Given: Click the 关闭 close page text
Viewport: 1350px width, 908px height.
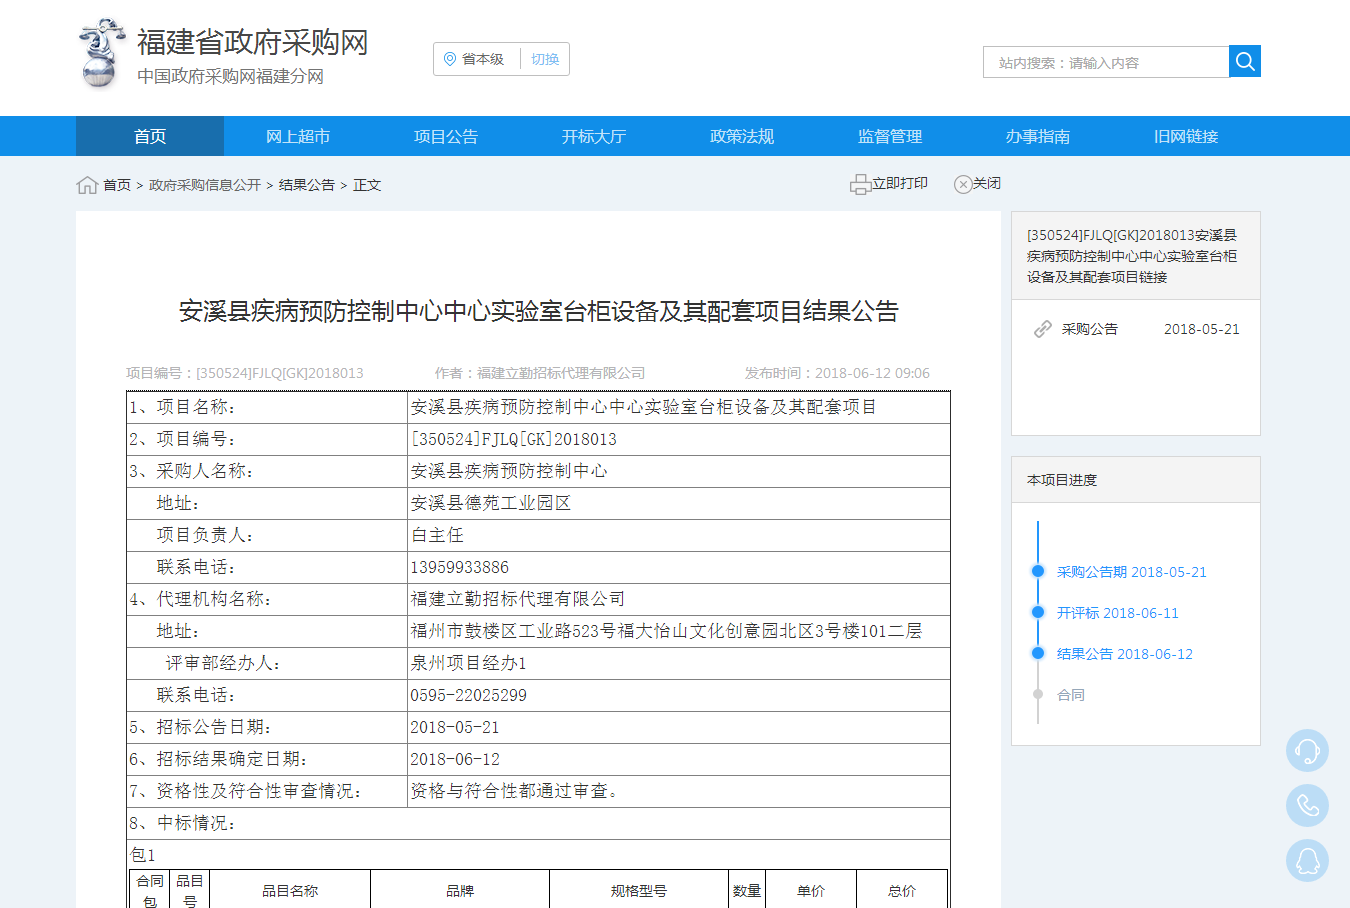Looking at the screenshot, I should 987,183.
